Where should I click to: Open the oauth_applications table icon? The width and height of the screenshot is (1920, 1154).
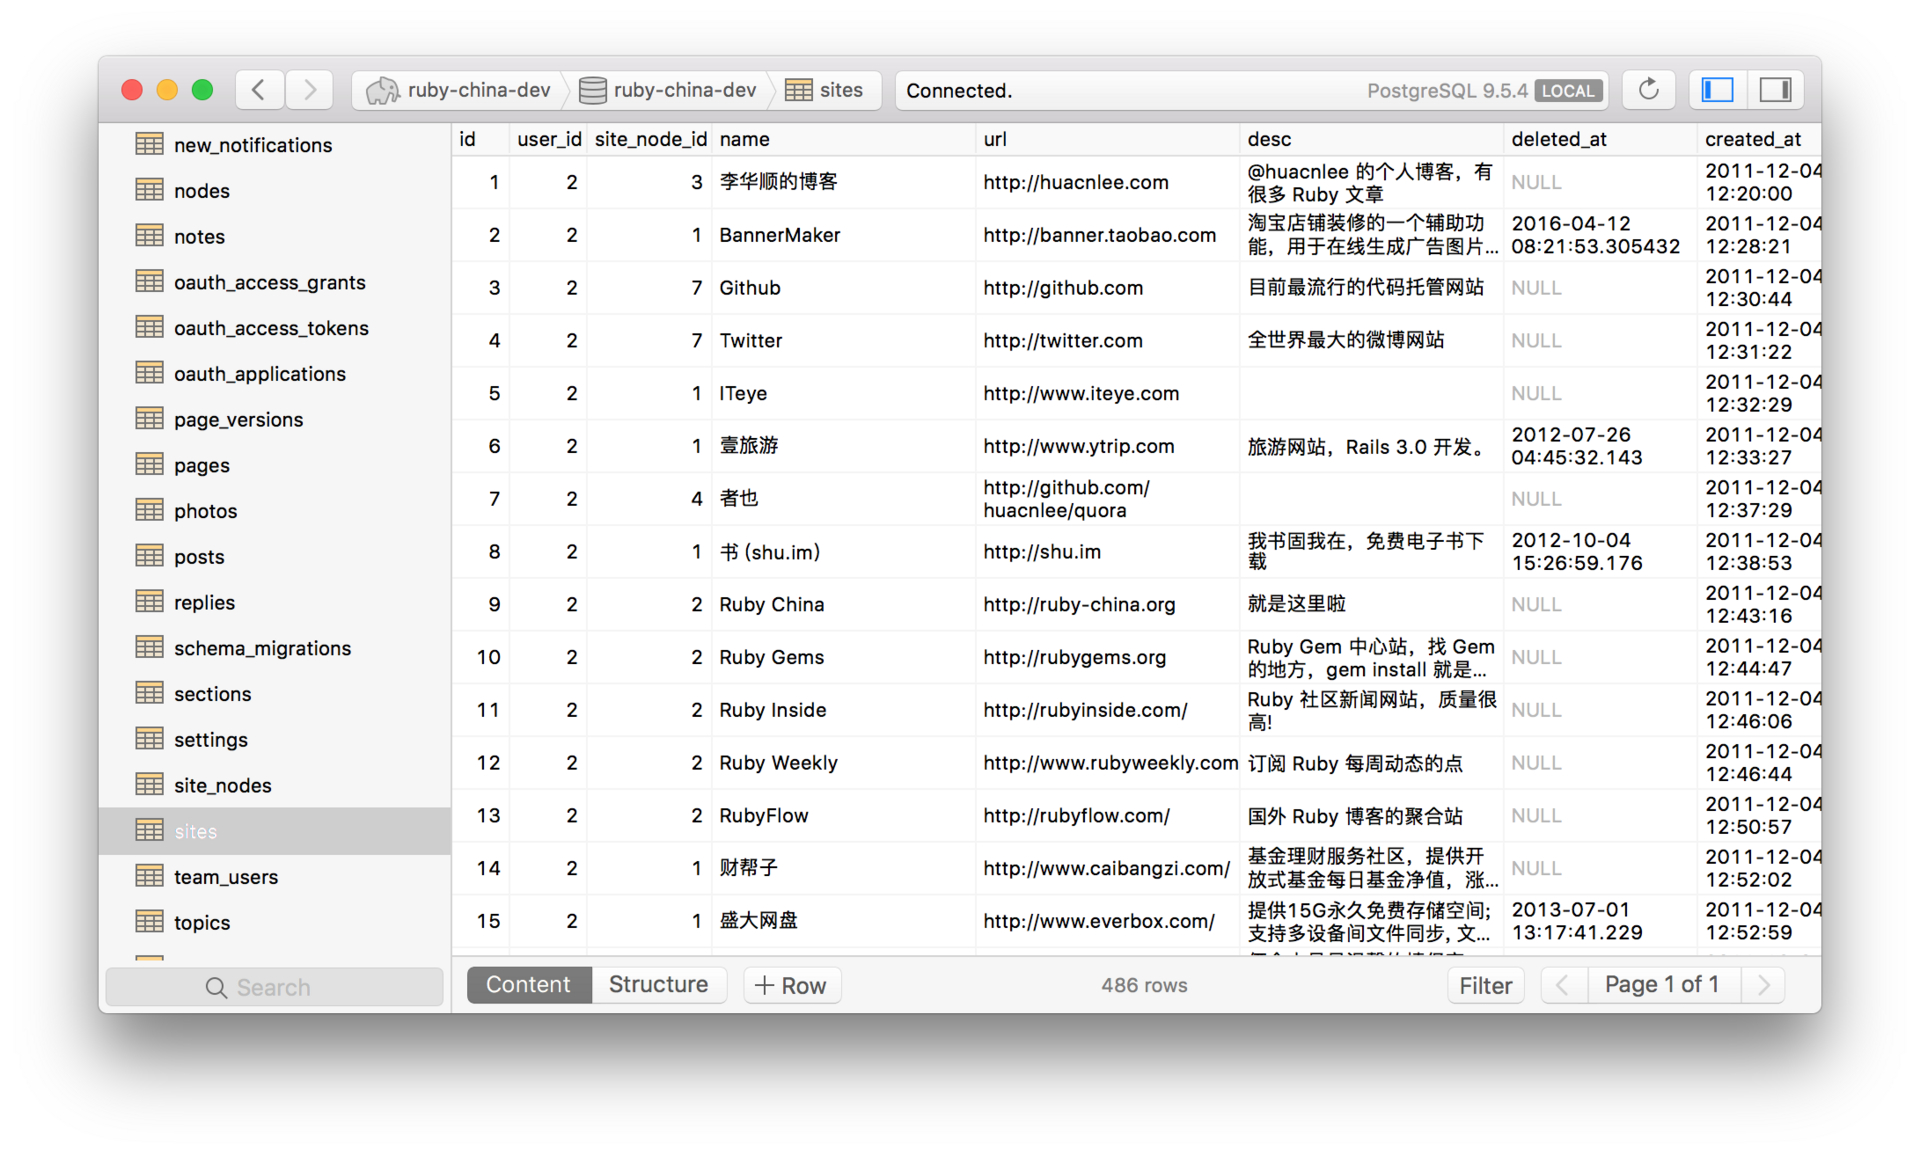point(150,373)
